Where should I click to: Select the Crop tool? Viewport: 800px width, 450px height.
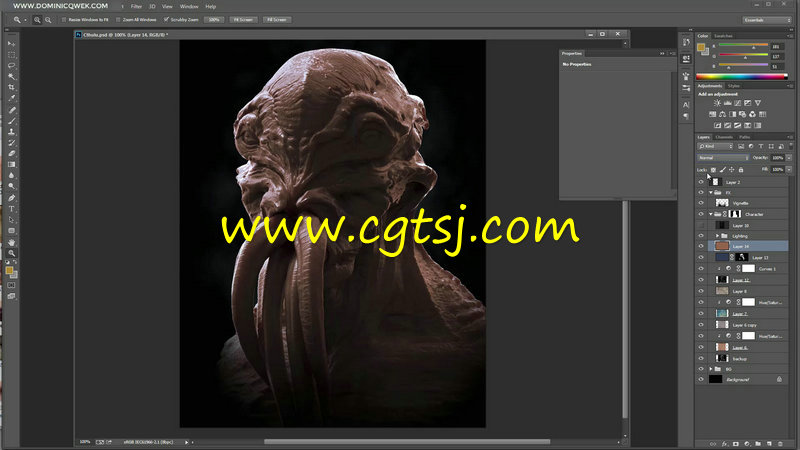pos(11,87)
